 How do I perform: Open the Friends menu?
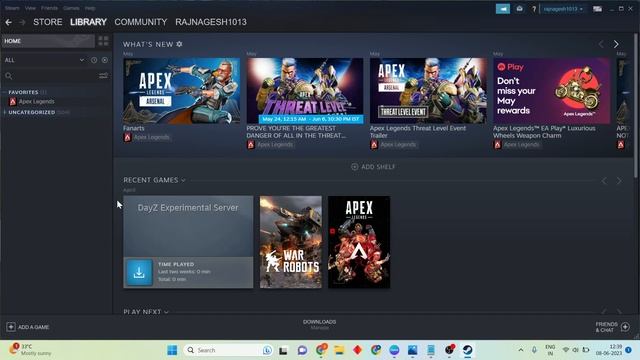49,8
